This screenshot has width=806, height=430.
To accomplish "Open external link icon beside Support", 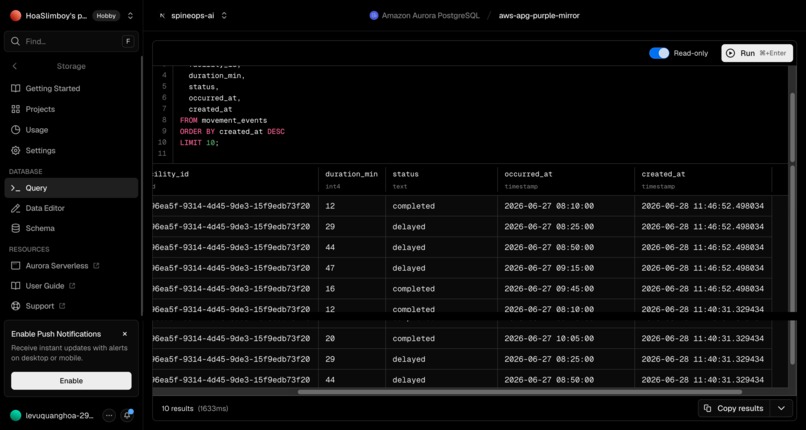I will [62, 306].
